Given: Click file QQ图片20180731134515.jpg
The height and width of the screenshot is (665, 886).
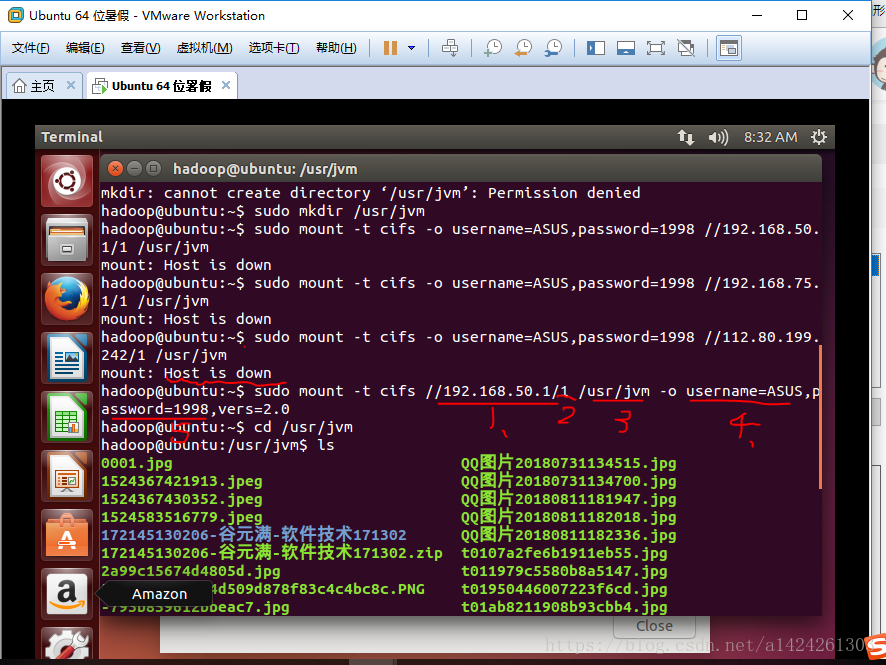Looking at the screenshot, I should [568, 463].
